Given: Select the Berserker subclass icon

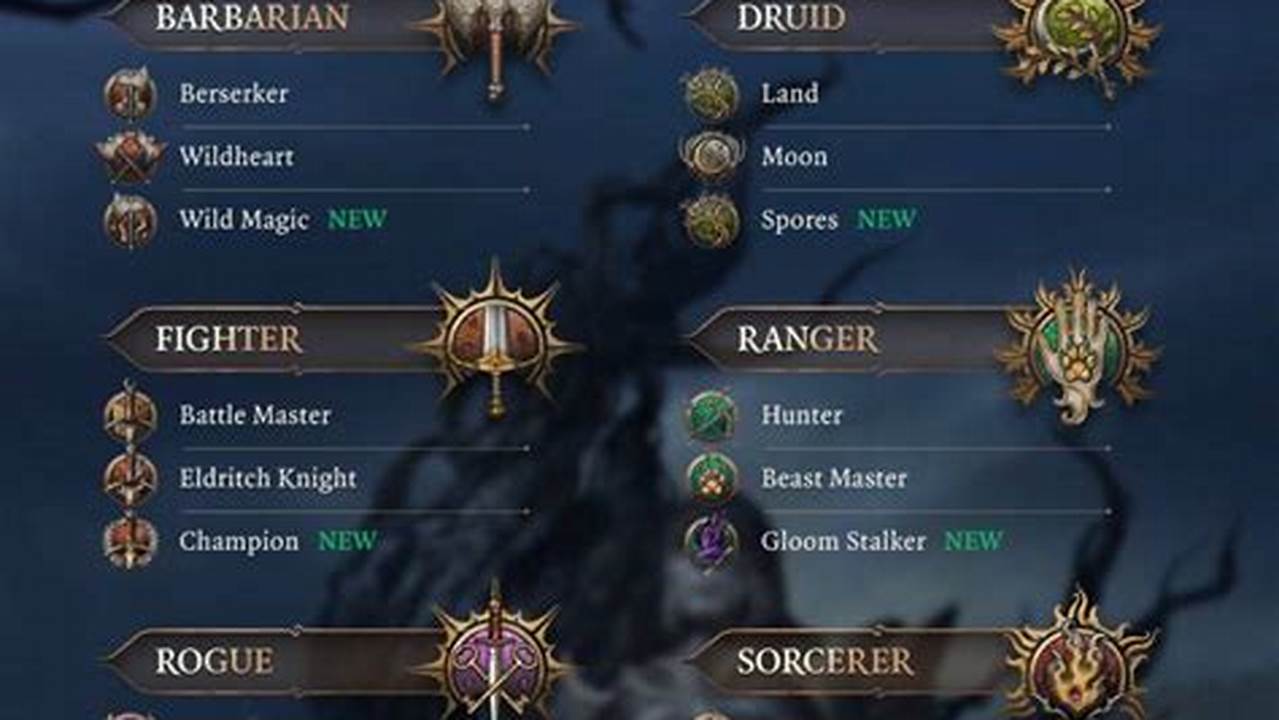Looking at the screenshot, I should pos(130,94).
